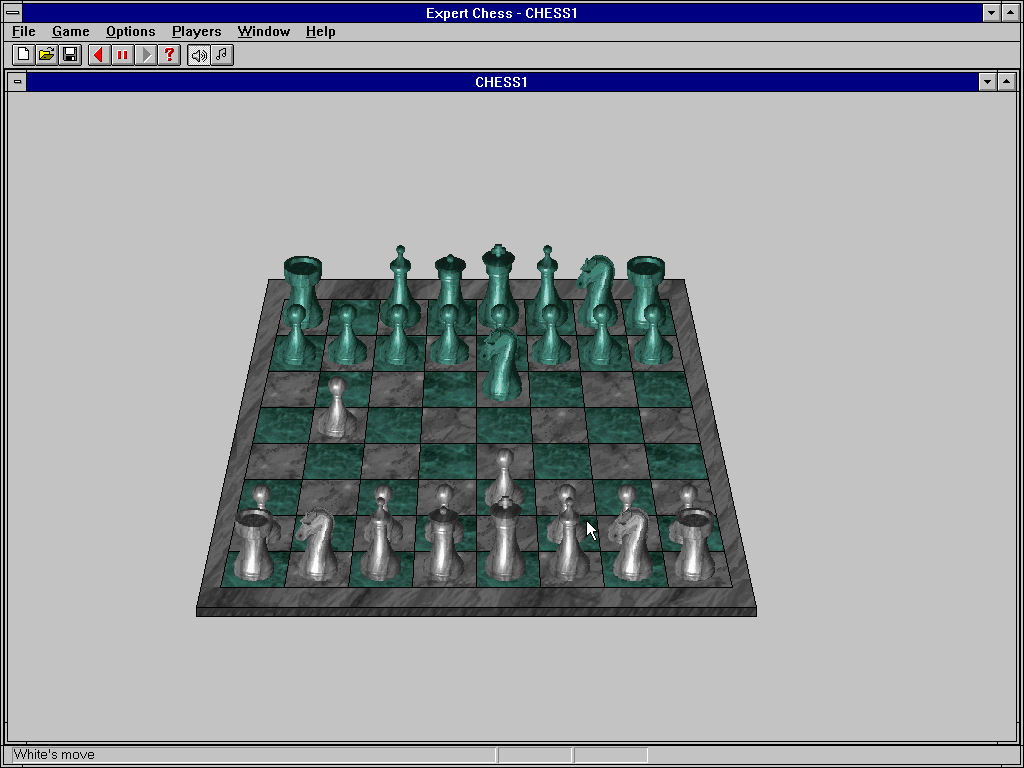Image resolution: width=1024 pixels, height=768 pixels.
Task: Select the white kingside rook
Action: pyautogui.click(x=696, y=545)
